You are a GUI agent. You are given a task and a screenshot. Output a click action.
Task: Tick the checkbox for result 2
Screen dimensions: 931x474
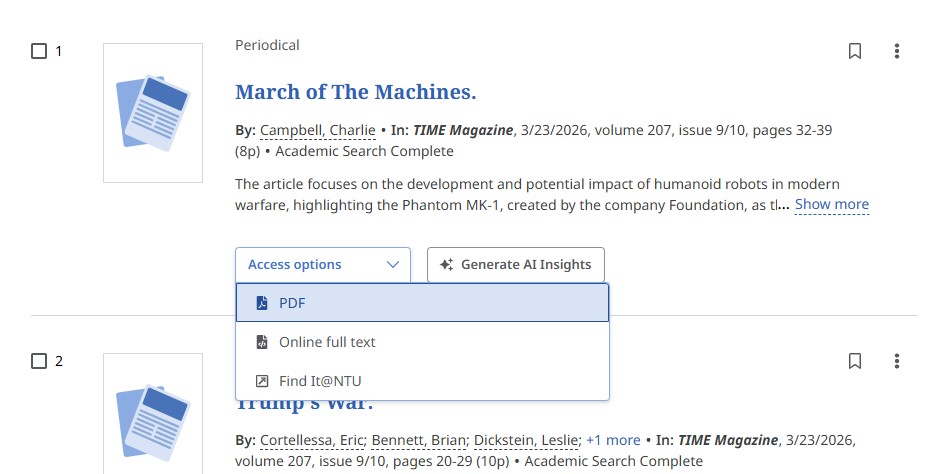[39, 361]
